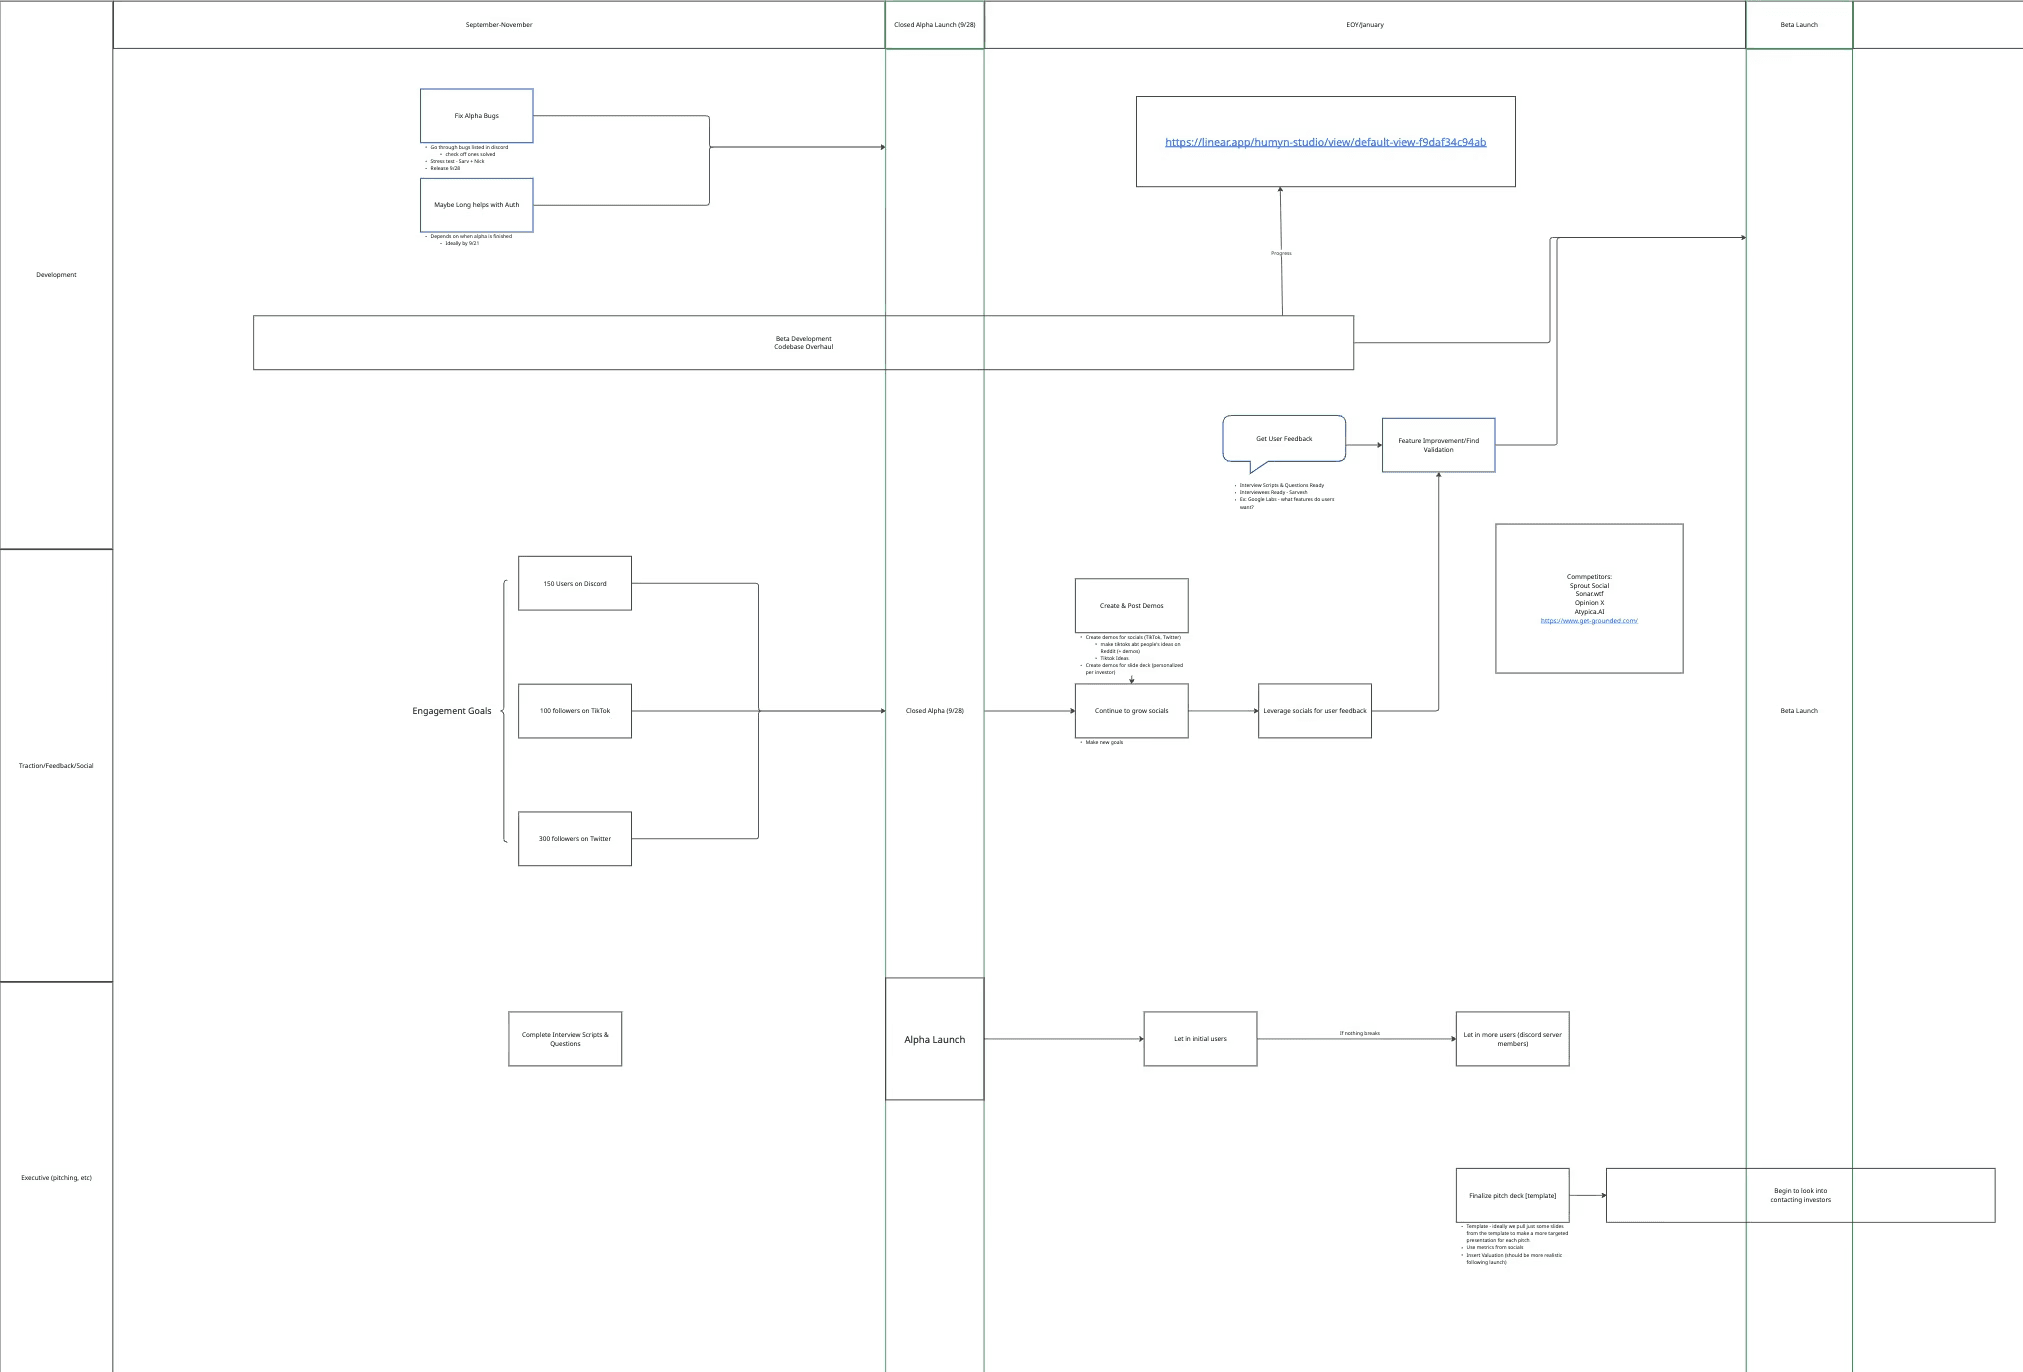Click the Beta Development Codebase Overhaul bar
This screenshot has width=2023, height=1372.
[x=803, y=343]
